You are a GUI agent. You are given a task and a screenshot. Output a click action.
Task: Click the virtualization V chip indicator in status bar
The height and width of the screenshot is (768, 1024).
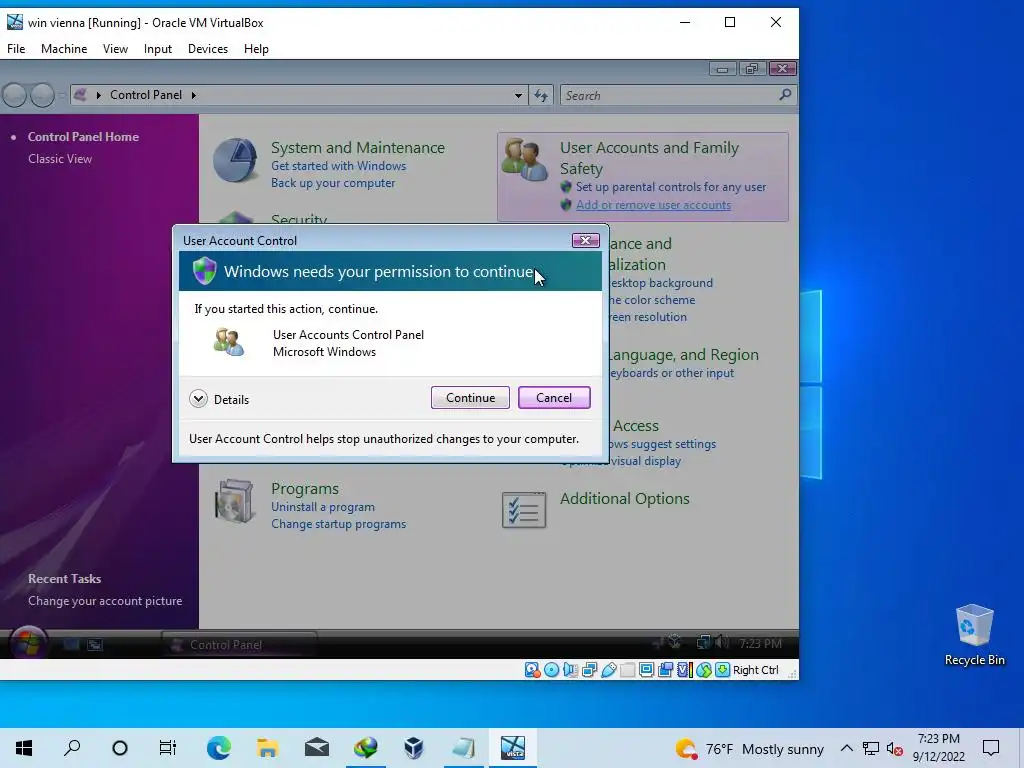coord(684,670)
